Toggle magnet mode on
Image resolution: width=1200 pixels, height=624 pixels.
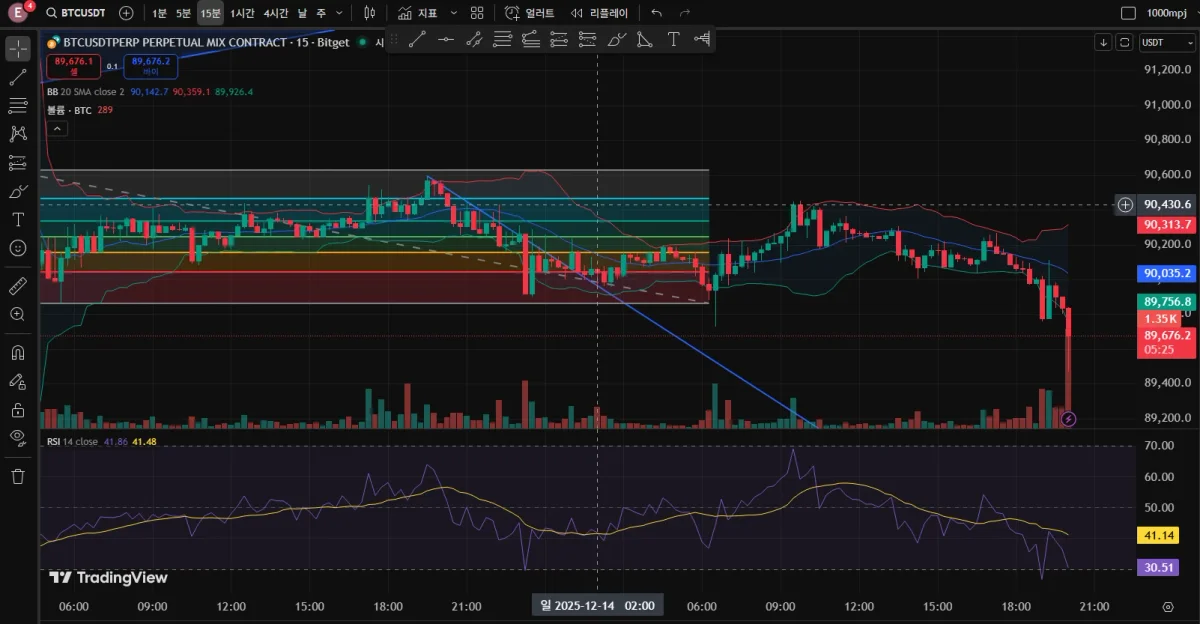[18, 353]
